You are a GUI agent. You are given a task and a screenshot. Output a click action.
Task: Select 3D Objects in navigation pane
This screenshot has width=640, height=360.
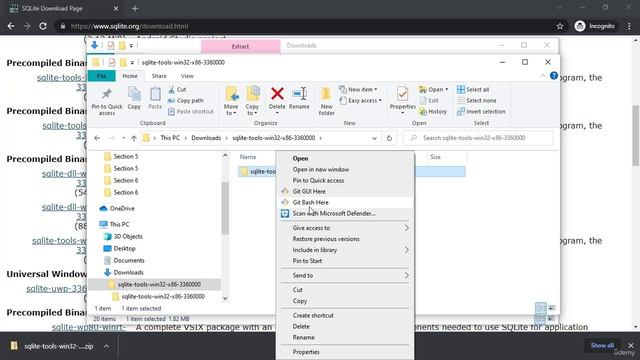click(123, 236)
